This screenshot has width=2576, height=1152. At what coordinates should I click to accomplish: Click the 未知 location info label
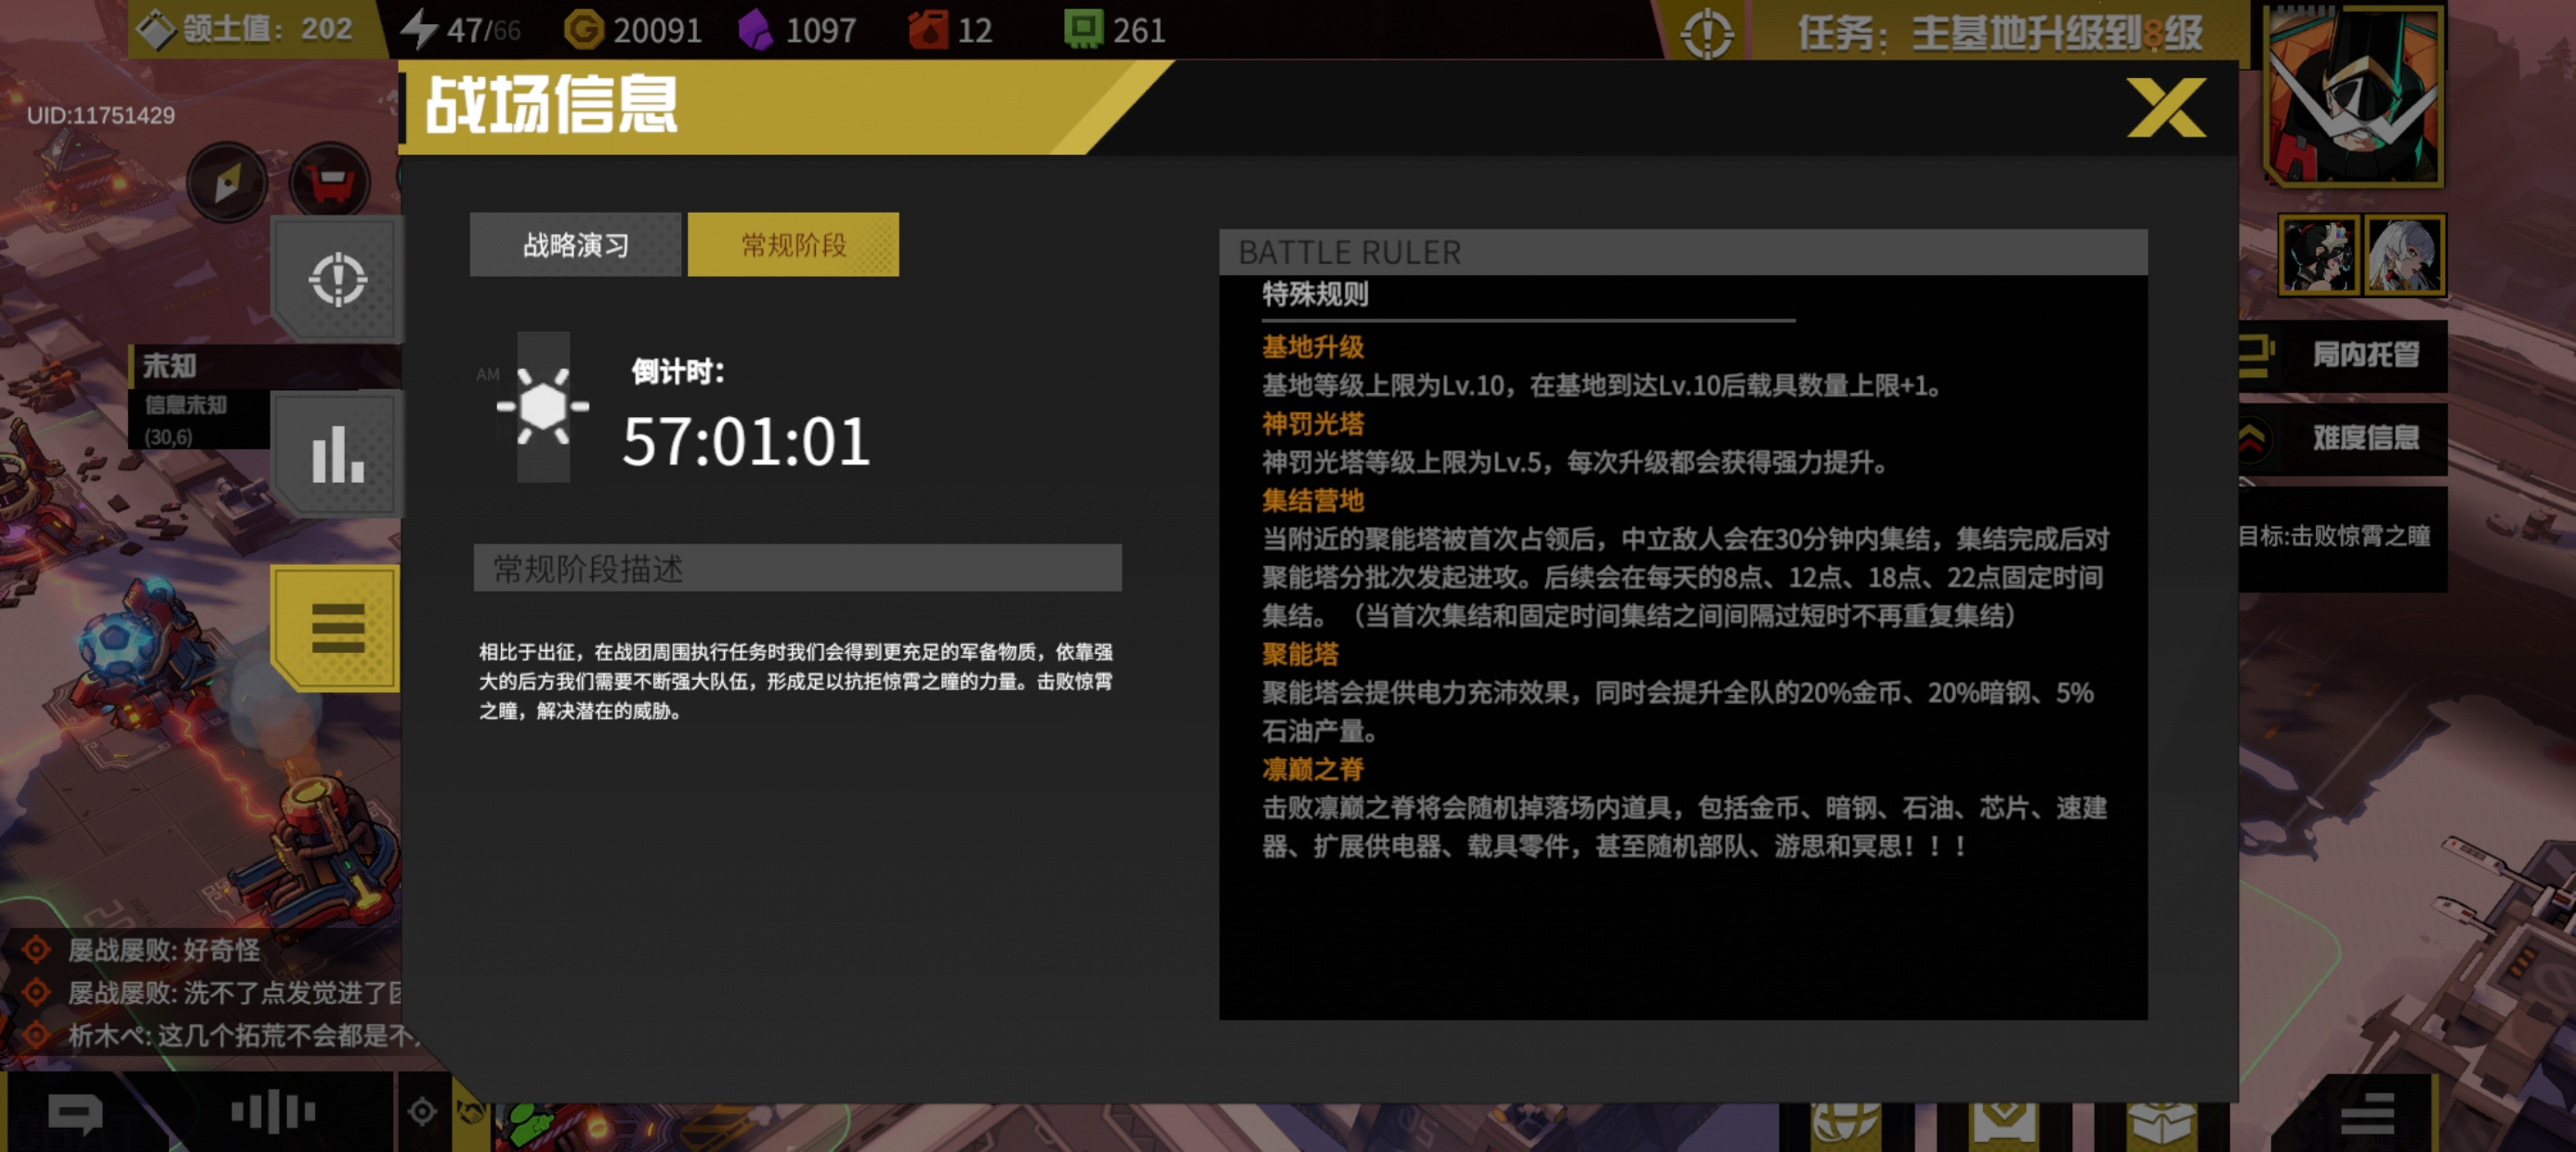click(x=169, y=366)
